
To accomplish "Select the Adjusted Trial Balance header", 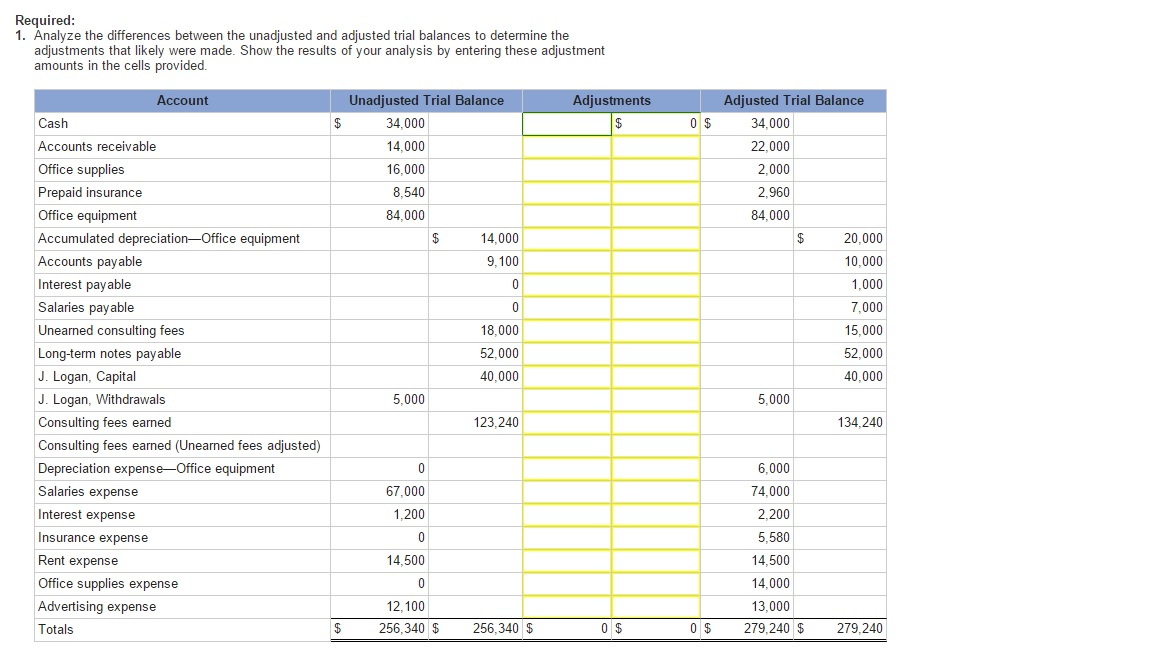I will pyautogui.click(x=793, y=100).
